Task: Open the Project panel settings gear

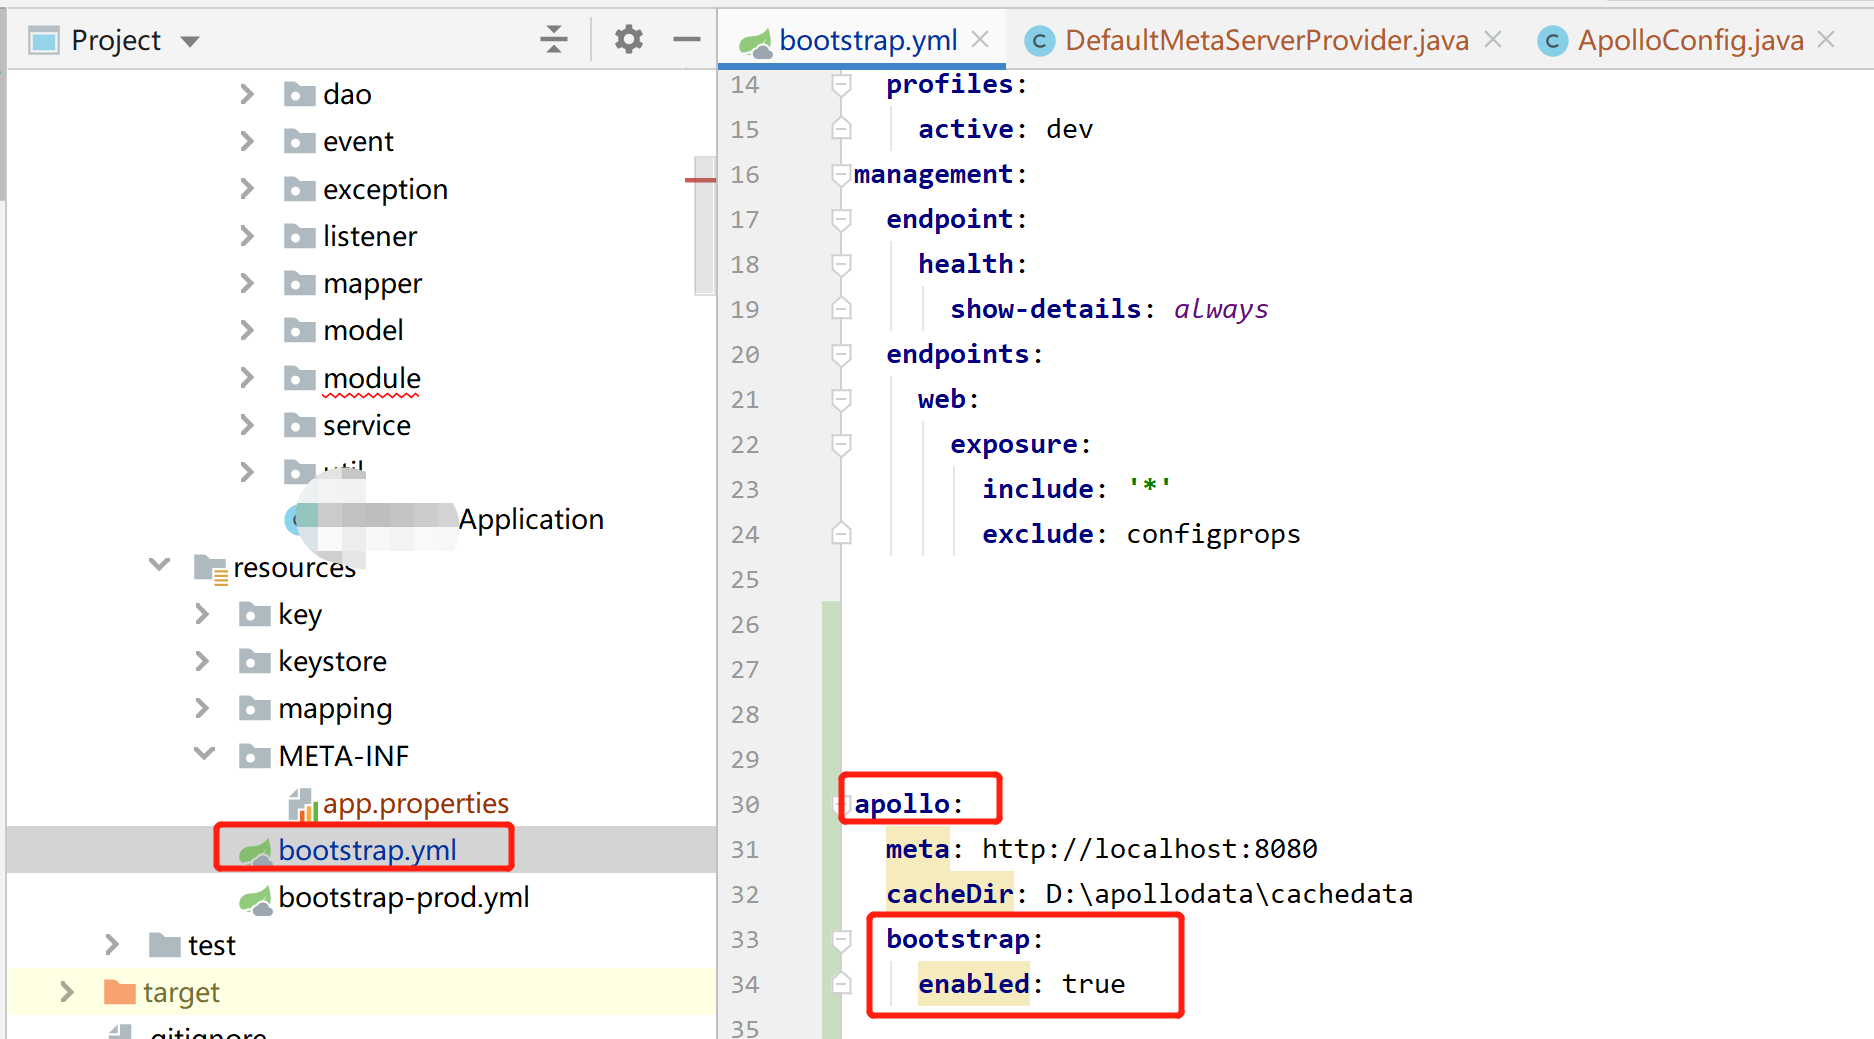Action: tap(628, 39)
